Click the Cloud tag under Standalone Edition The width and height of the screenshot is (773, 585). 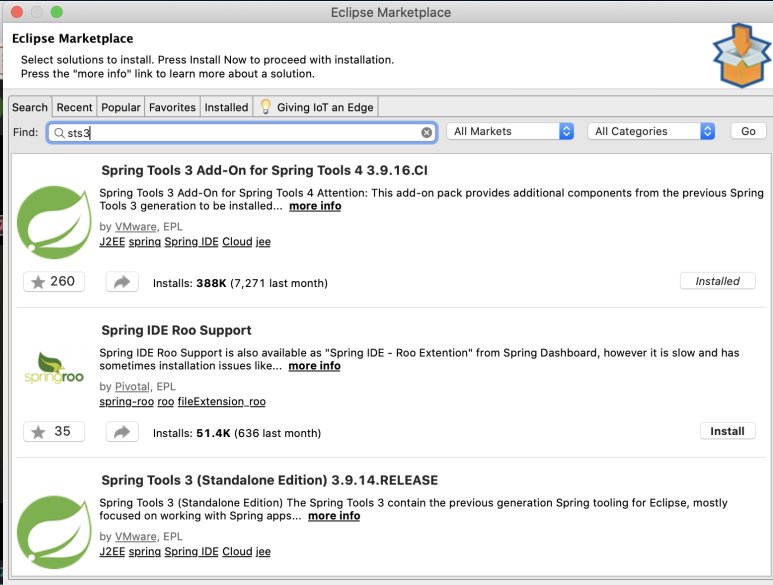(x=237, y=551)
